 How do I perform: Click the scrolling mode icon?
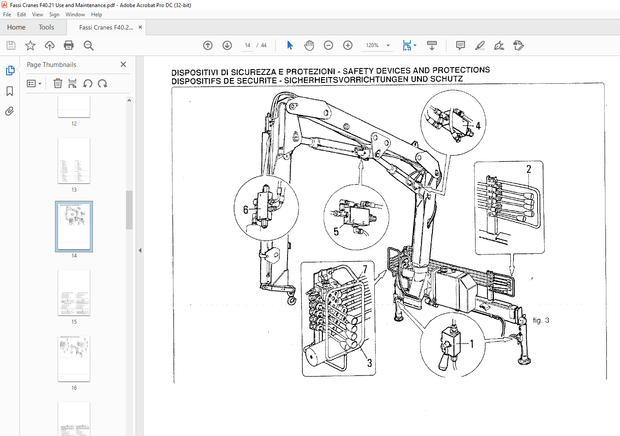click(432, 45)
